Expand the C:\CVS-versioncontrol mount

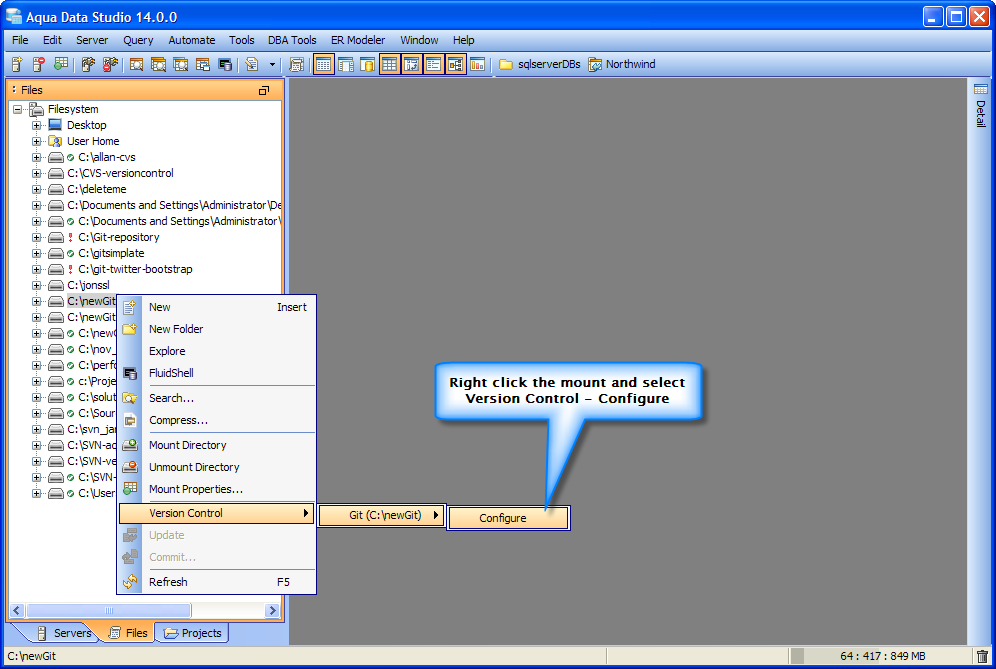[36, 173]
